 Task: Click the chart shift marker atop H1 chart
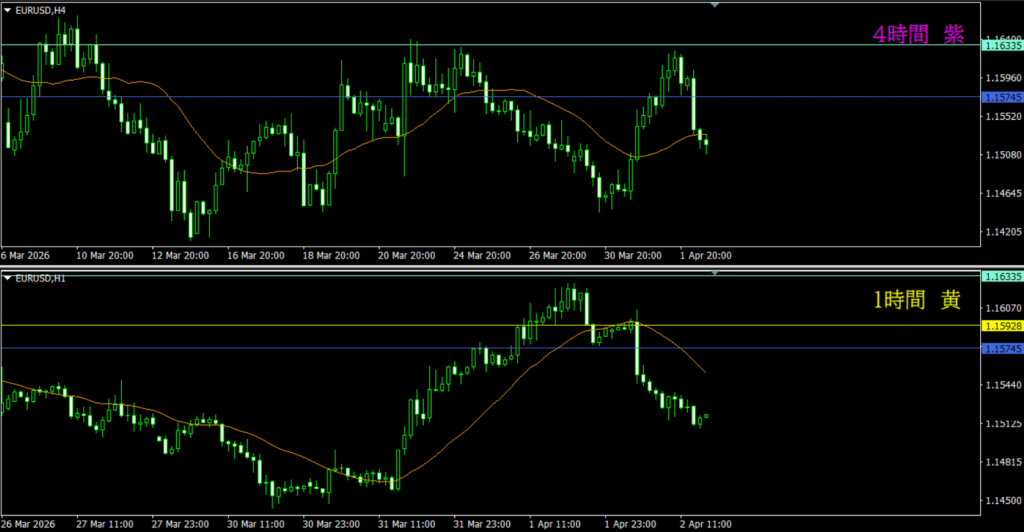click(714, 272)
